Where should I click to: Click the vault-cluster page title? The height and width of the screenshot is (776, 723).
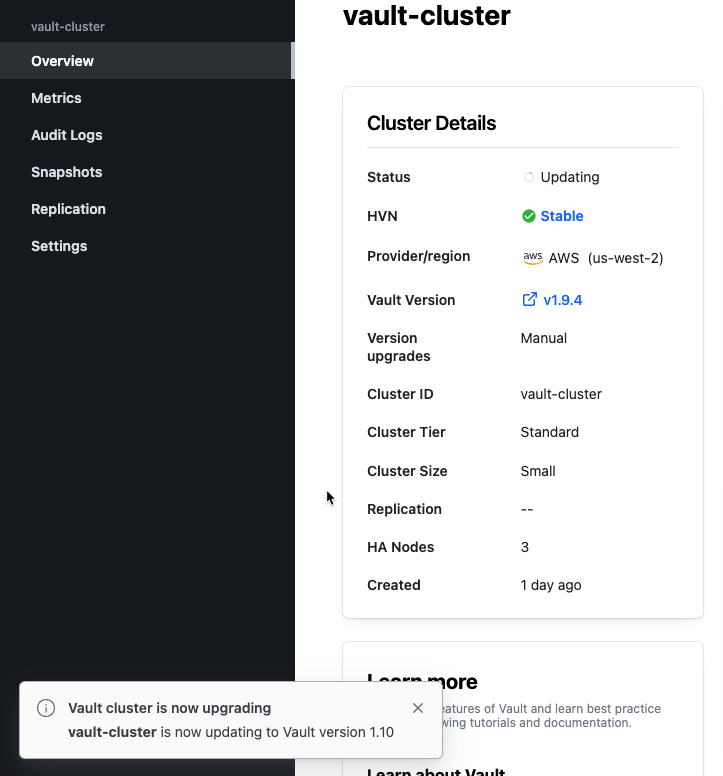coord(427,16)
